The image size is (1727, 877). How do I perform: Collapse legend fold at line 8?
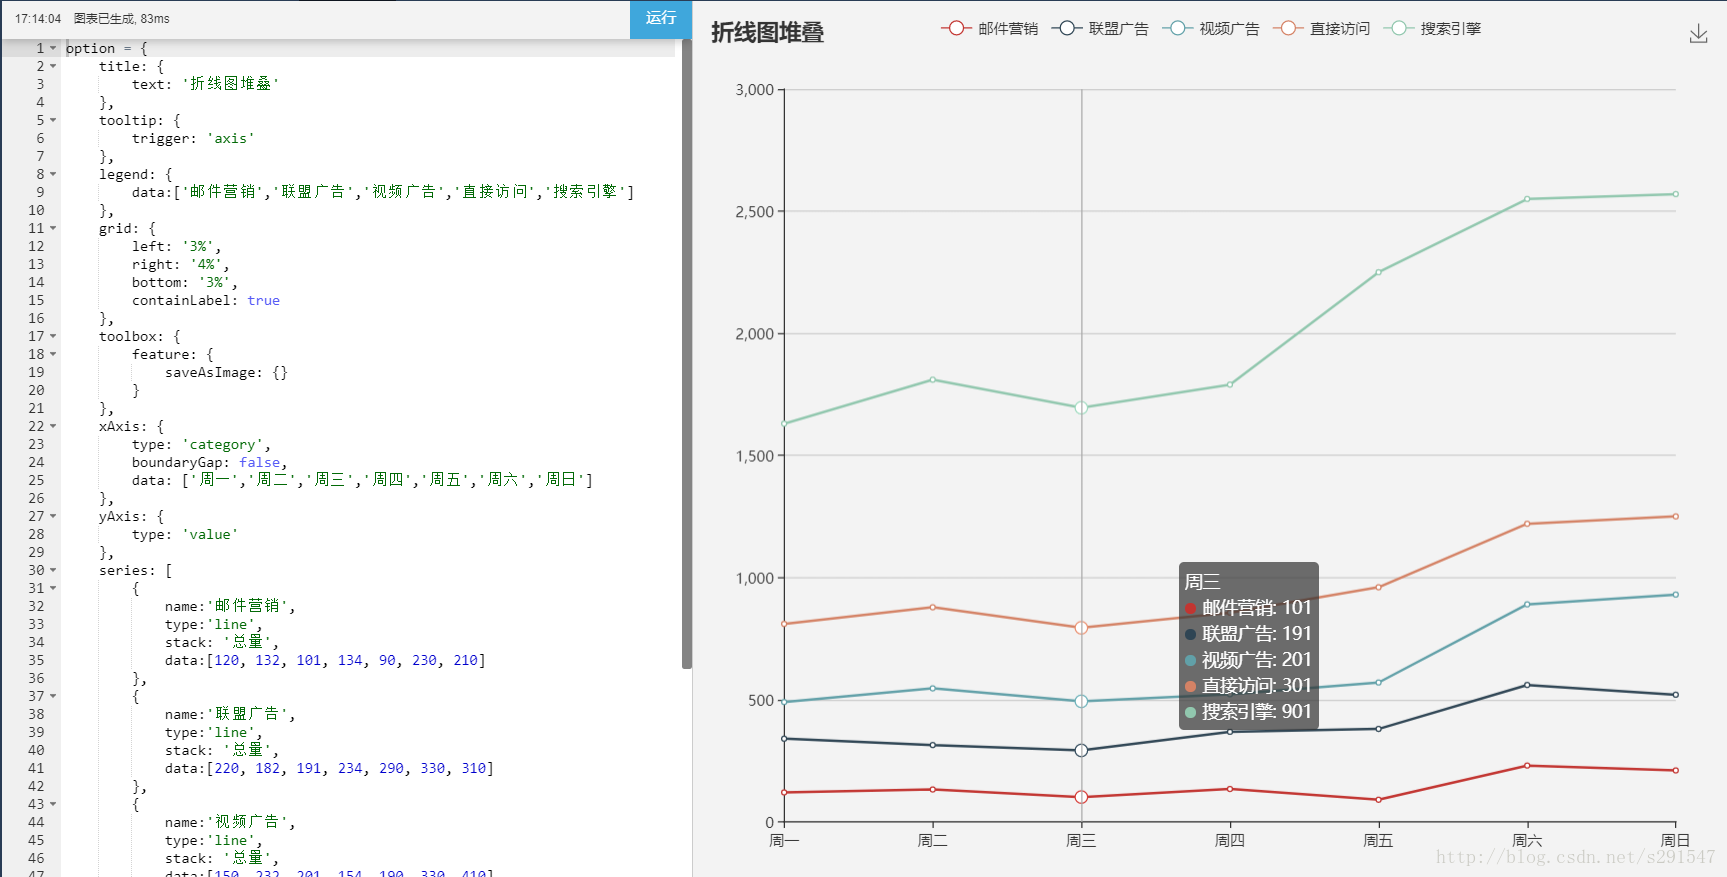[53, 174]
